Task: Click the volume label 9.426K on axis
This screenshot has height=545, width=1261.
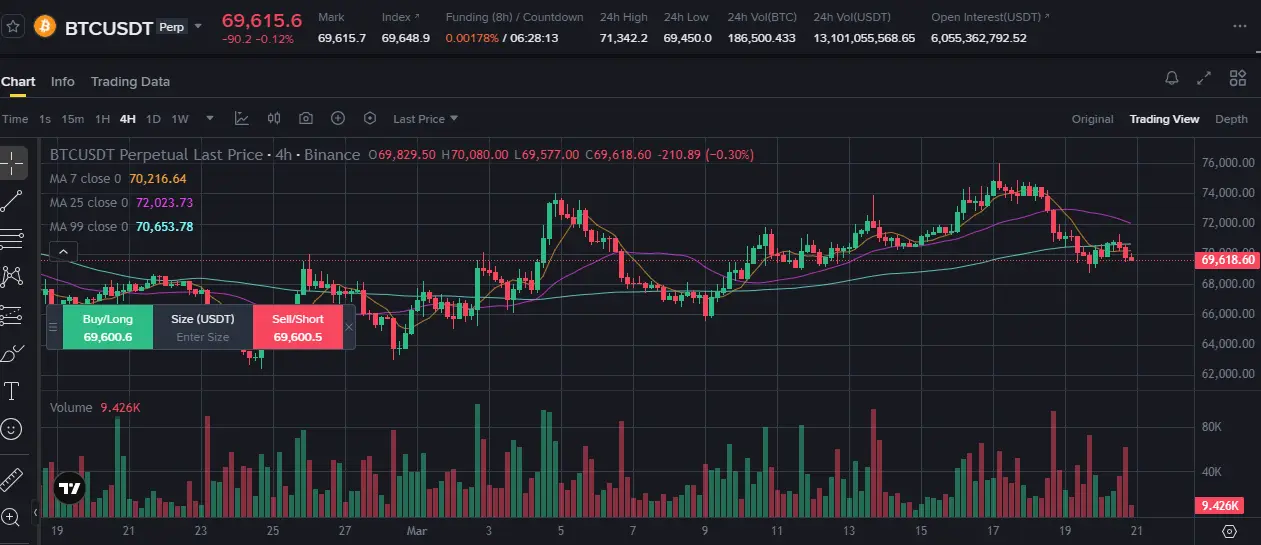Action: pos(1220,505)
